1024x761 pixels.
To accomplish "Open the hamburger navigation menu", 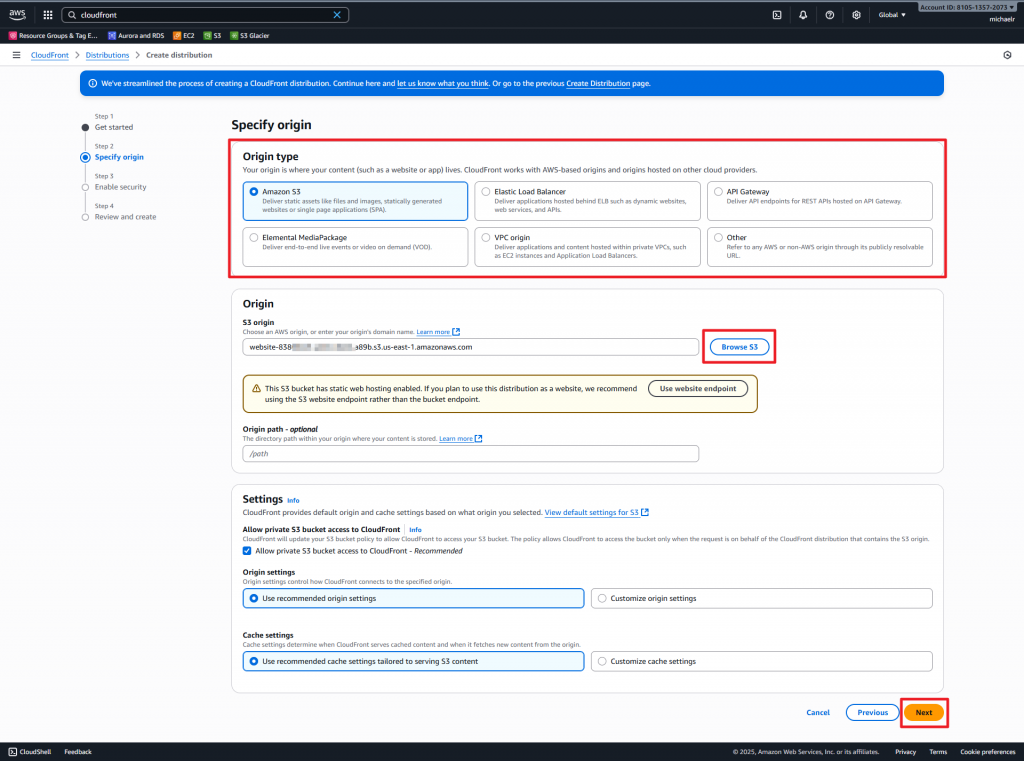I will tap(16, 55).
